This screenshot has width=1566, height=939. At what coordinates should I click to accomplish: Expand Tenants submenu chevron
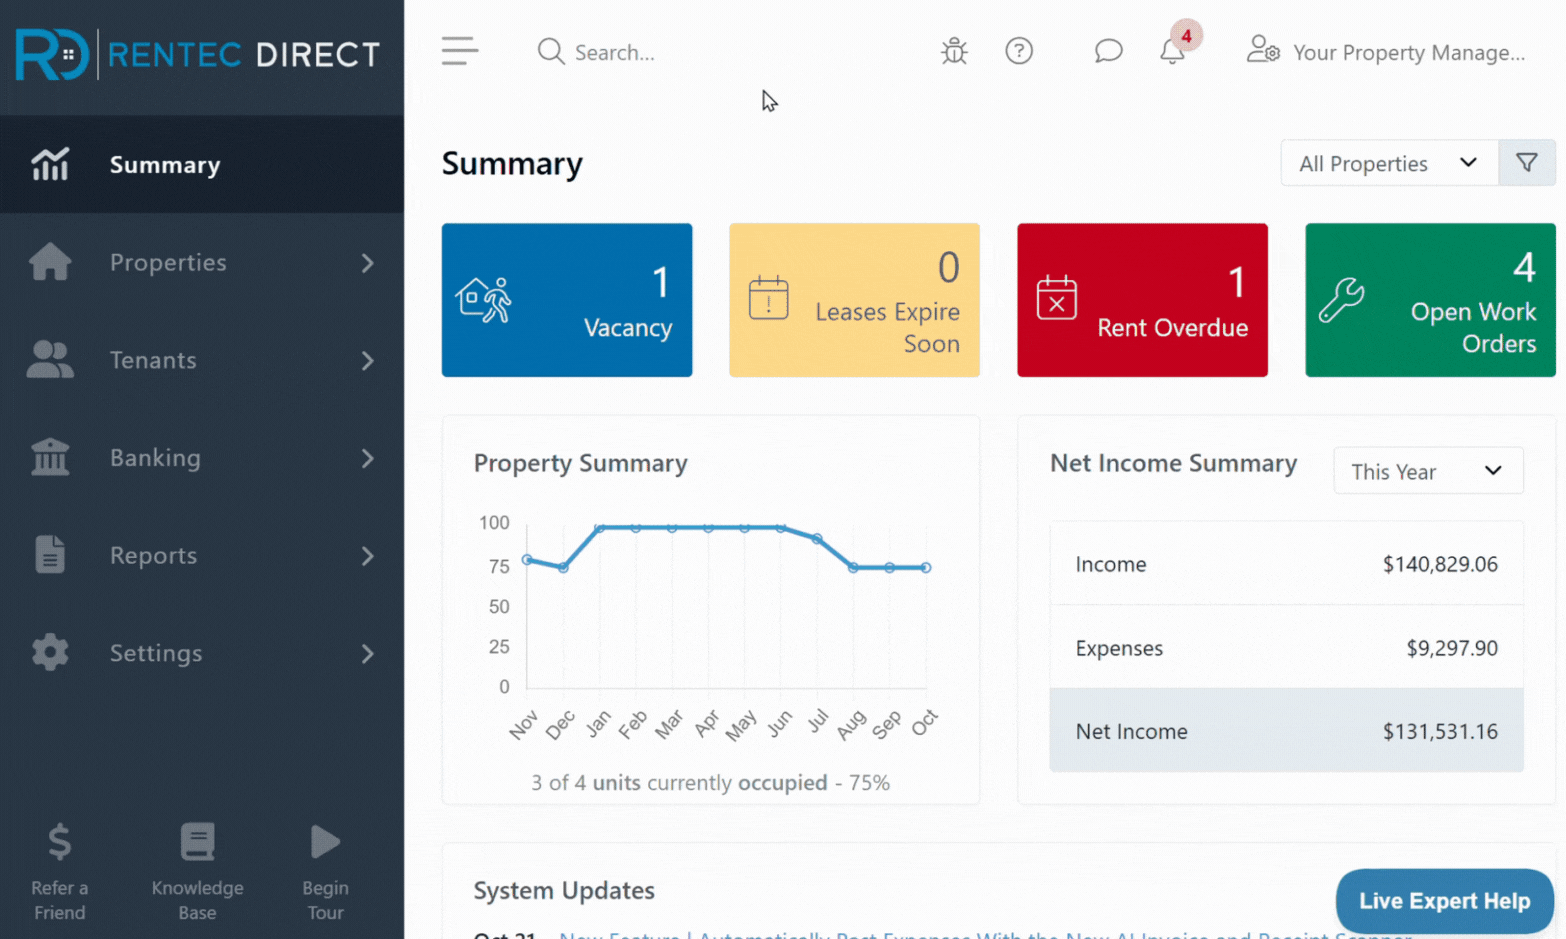point(368,361)
